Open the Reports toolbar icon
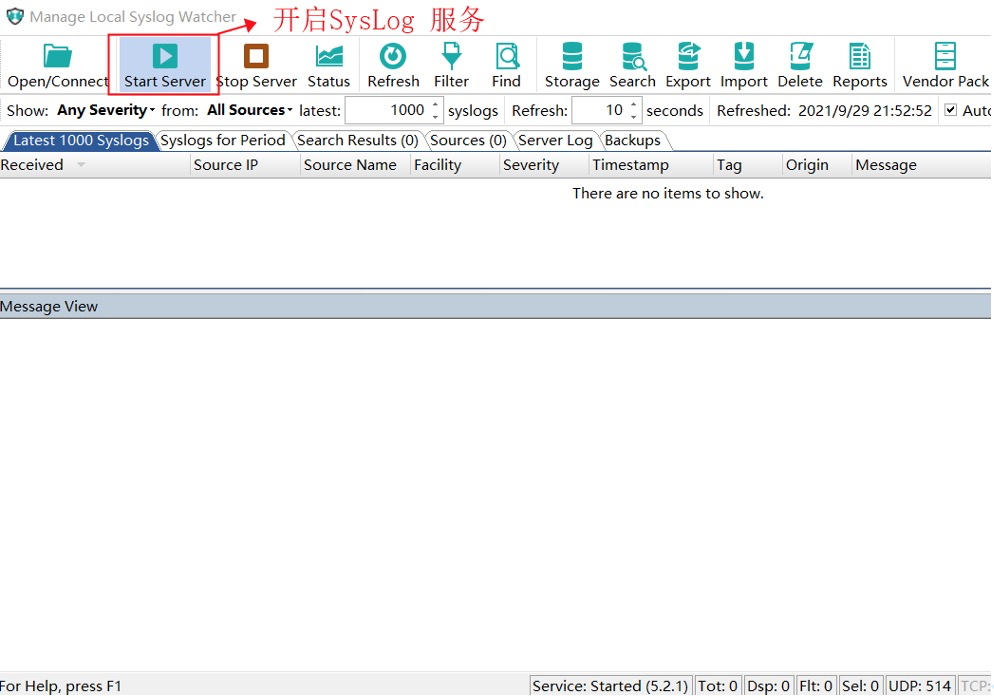Screen dimensions: 994x696 860,56
